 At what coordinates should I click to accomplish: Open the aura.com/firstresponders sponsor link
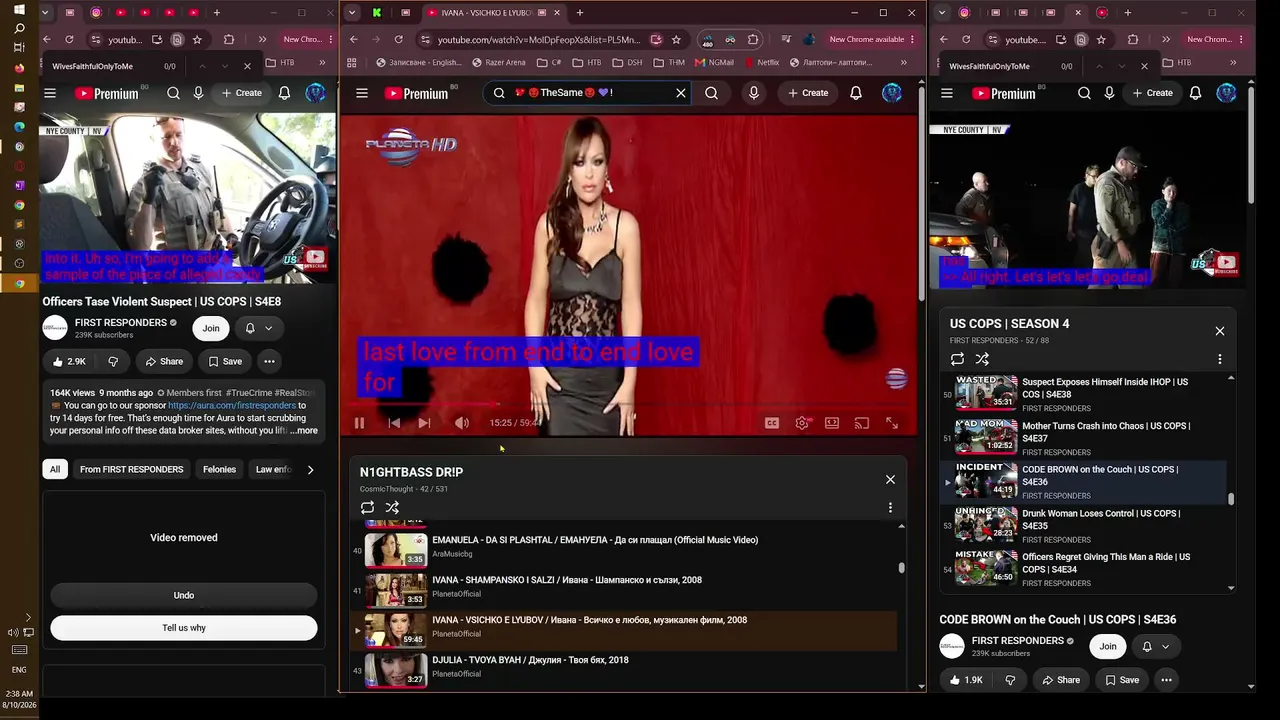(232, 406)
